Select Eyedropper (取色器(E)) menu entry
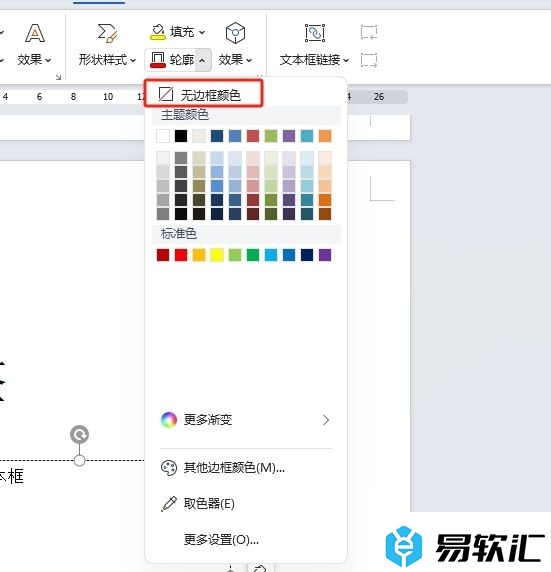Image resolution: width=551 pixels, height=572 pixels. pos(246,504)
